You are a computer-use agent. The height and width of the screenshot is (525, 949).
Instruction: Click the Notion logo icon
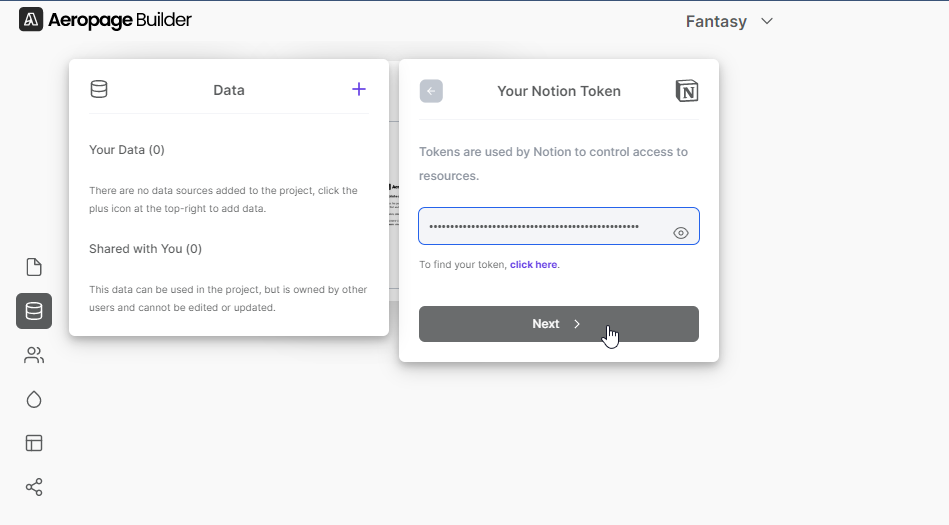687,91
